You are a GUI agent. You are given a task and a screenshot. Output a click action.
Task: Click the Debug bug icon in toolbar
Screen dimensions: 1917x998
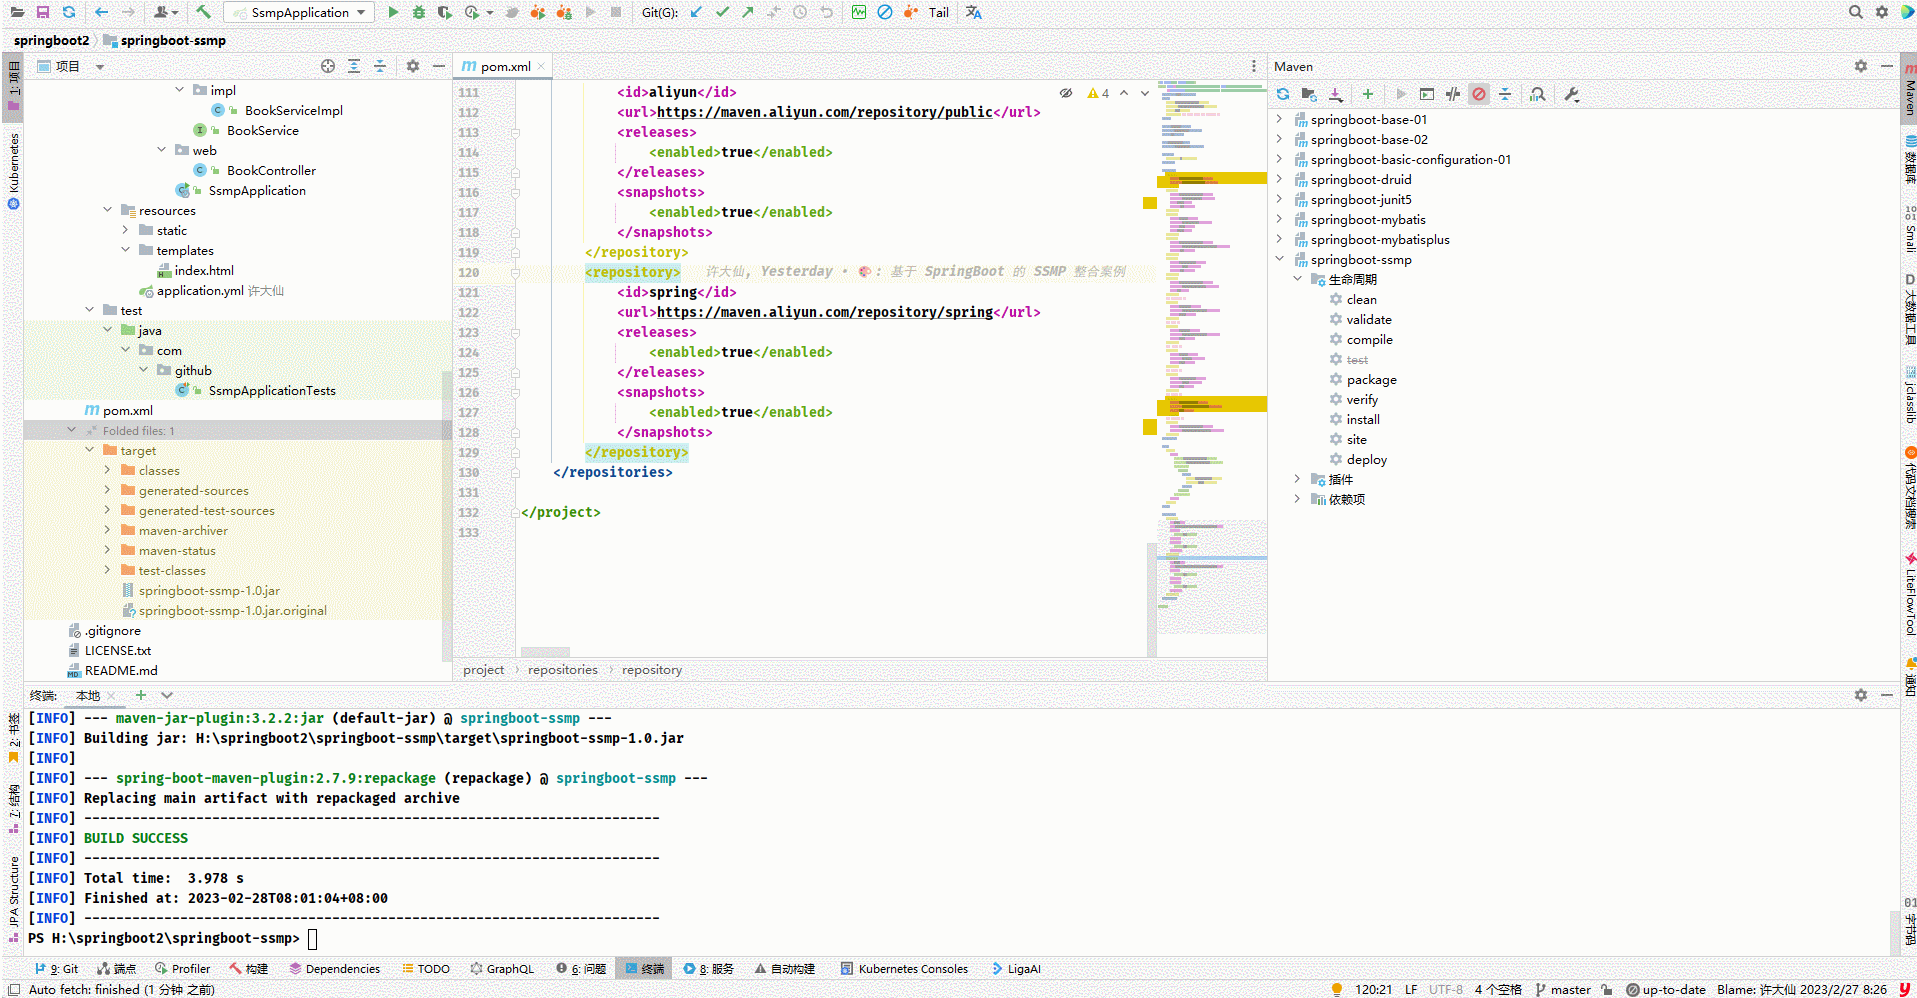(x=418, y=12)
